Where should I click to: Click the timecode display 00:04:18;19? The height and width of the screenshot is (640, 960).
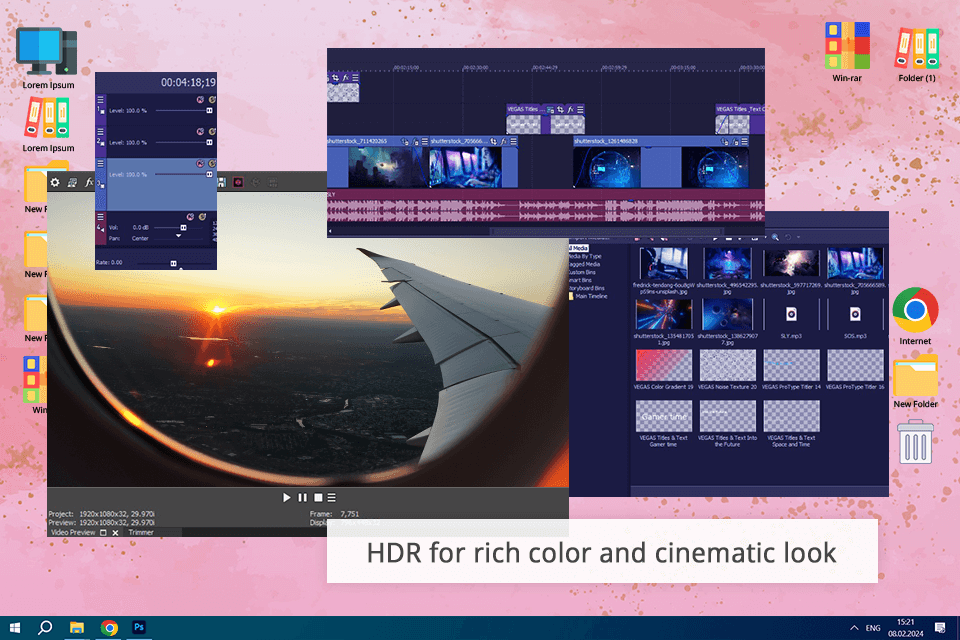tap(188, 82)
